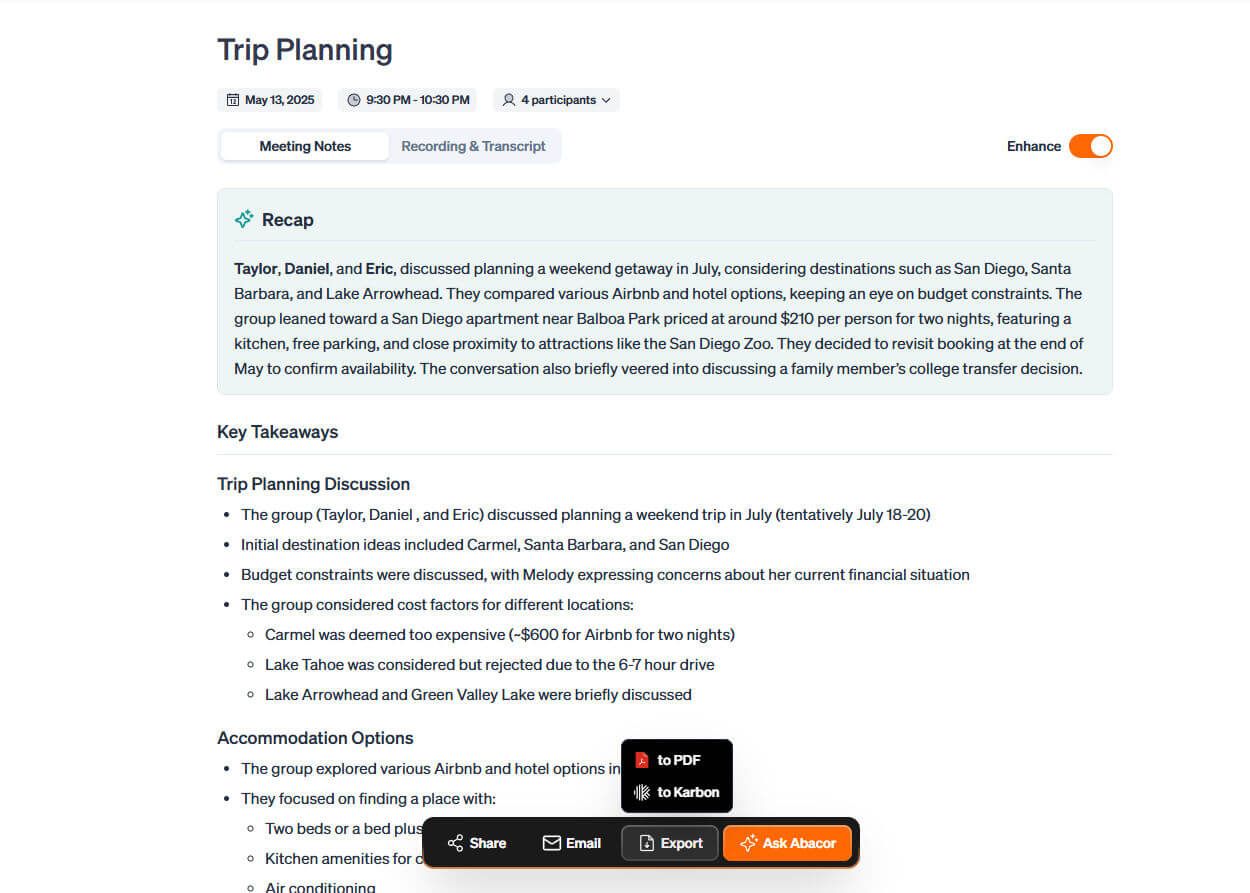Click the PDF file icon in export menu

(642, 760)
